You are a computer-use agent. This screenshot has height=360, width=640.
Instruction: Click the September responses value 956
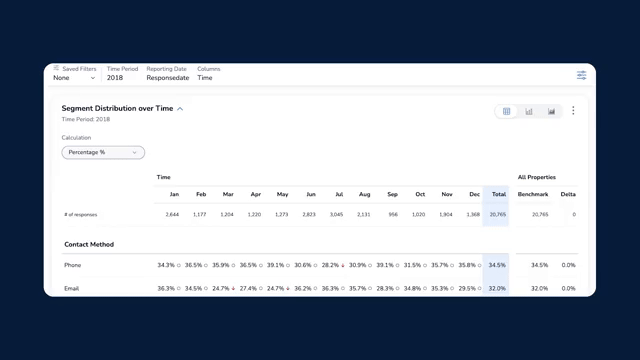coord(393,215)
